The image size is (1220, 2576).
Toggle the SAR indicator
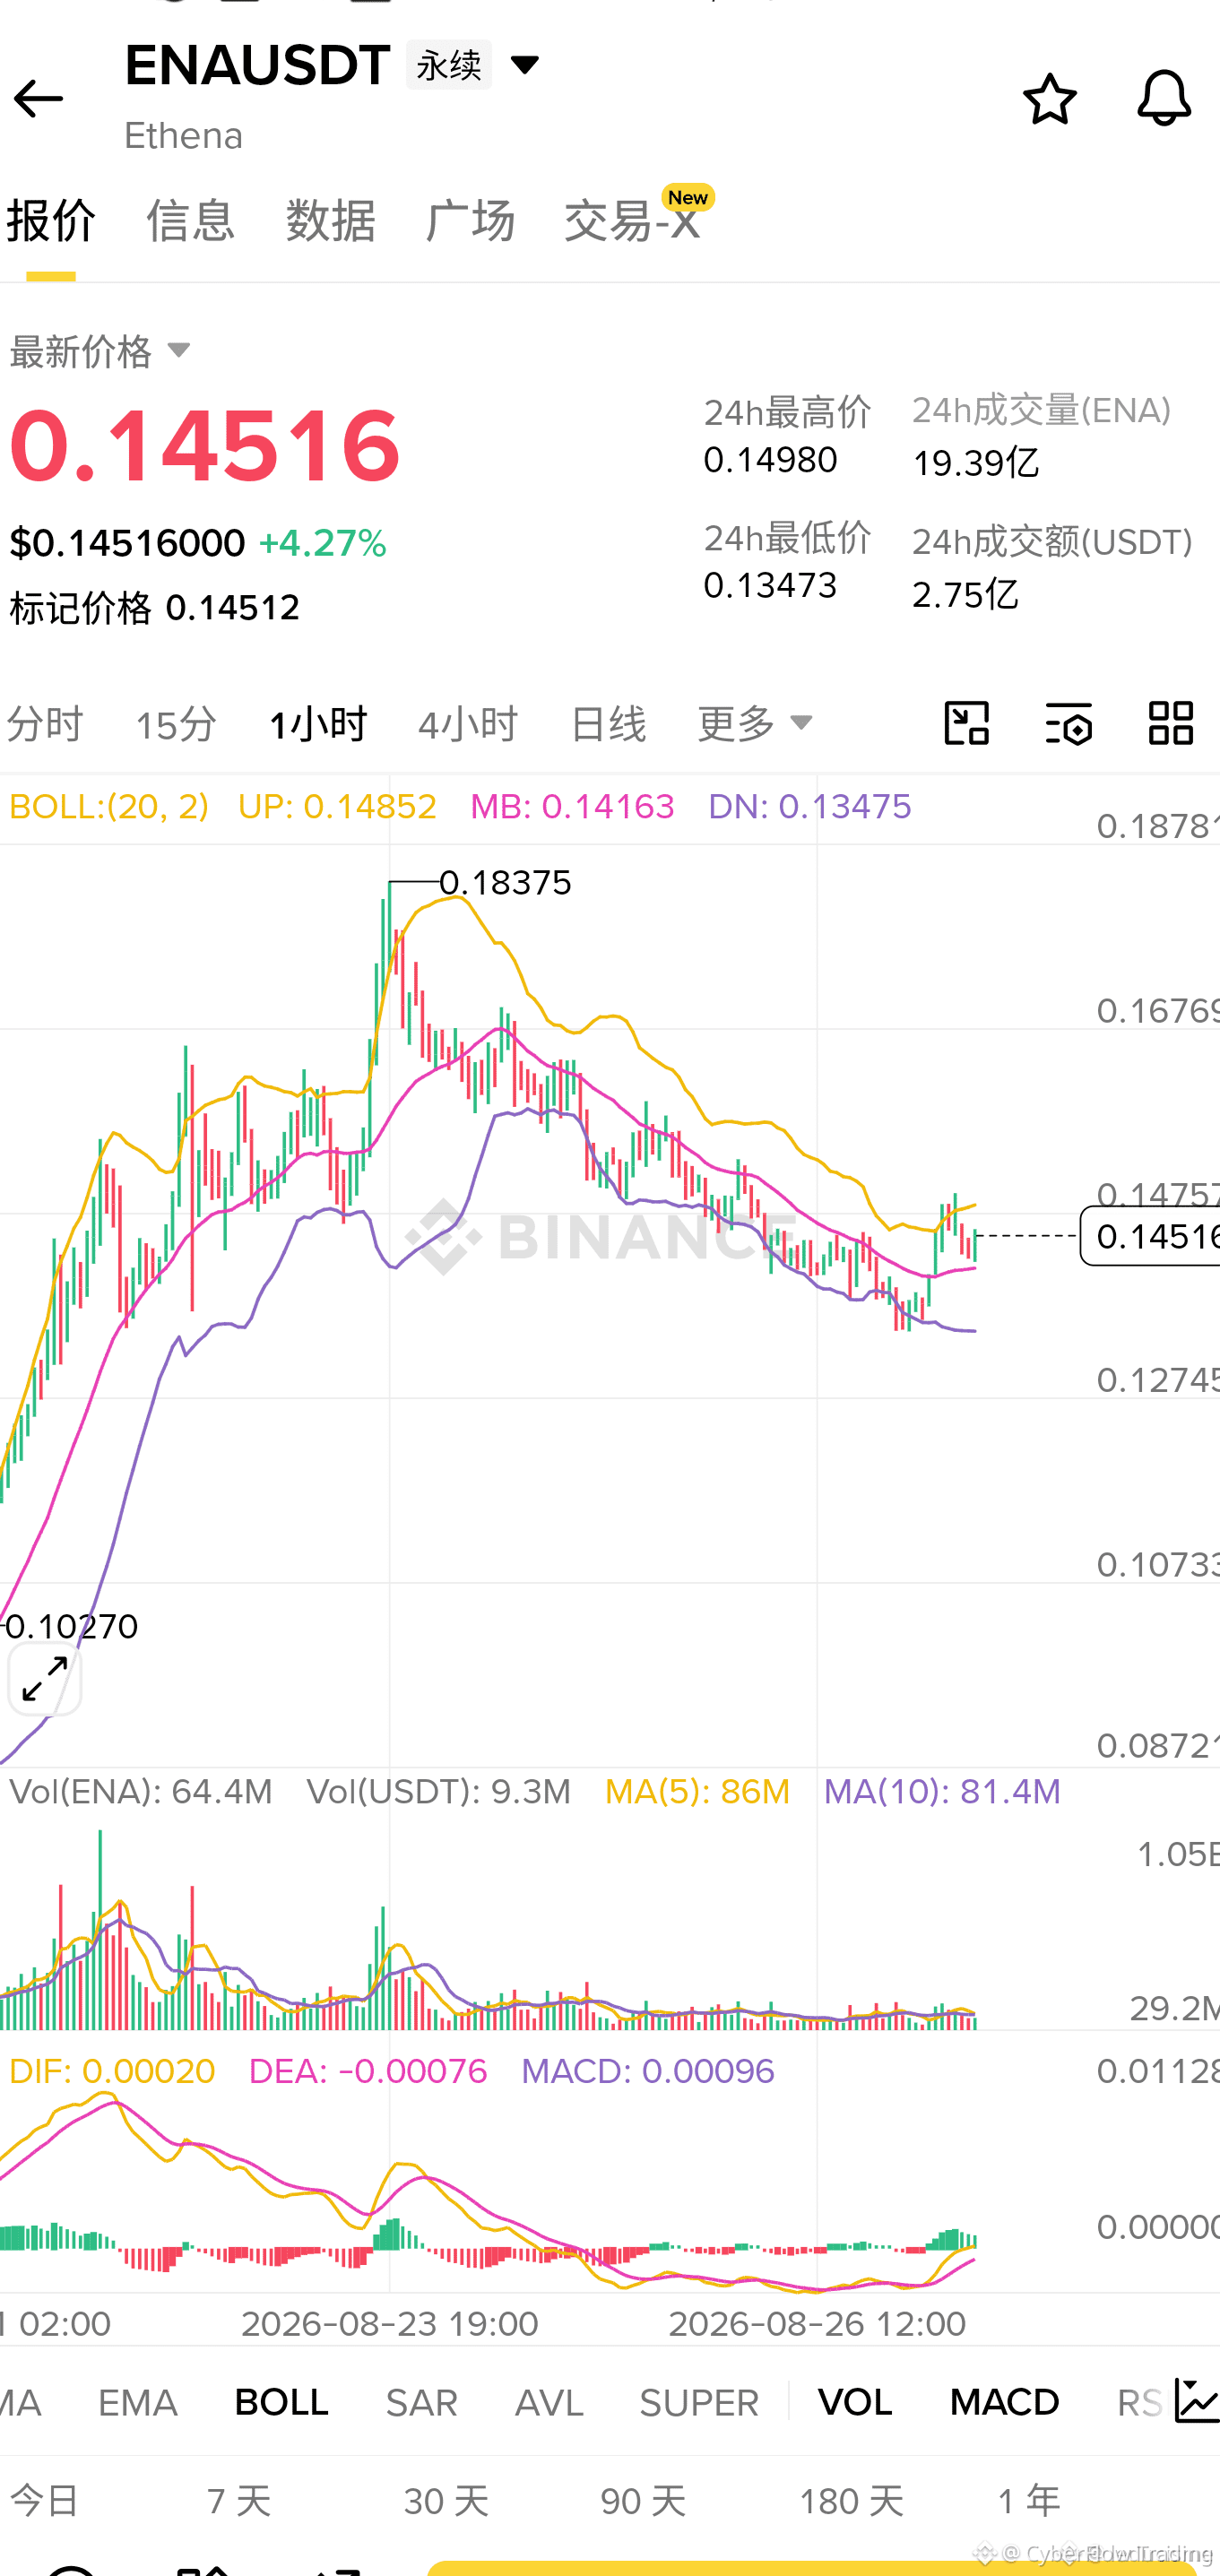point(422,2402)
